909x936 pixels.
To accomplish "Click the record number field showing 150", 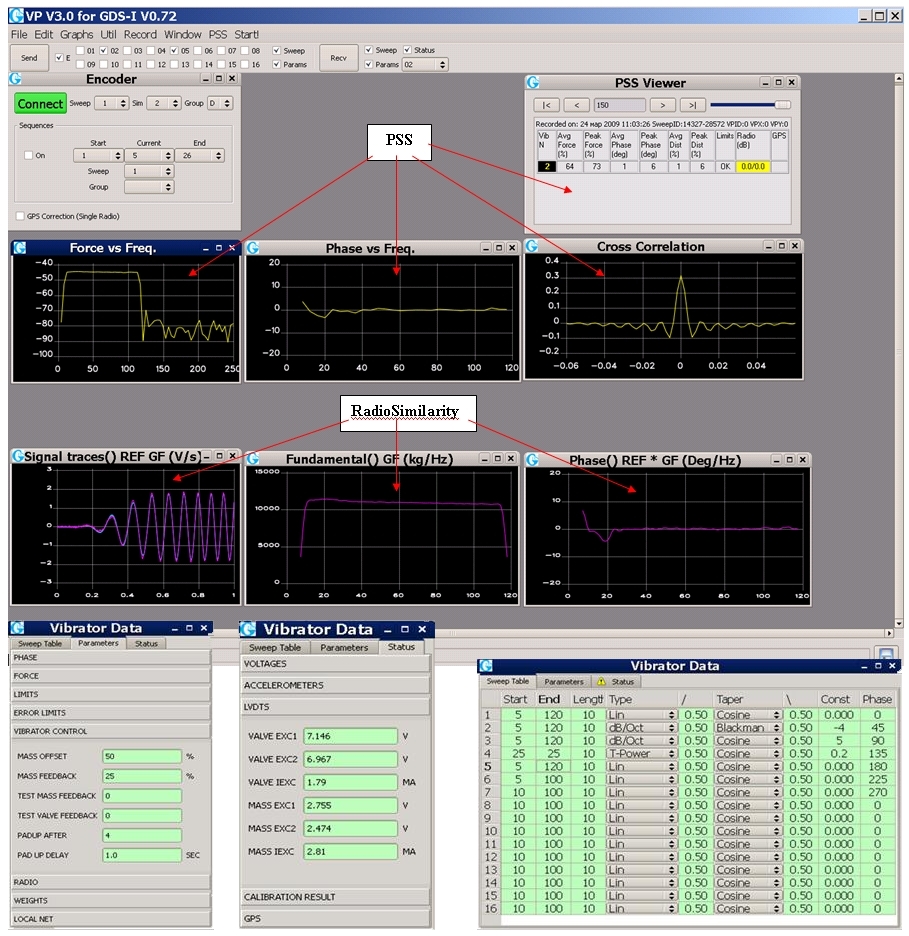I will pos(620,105).
